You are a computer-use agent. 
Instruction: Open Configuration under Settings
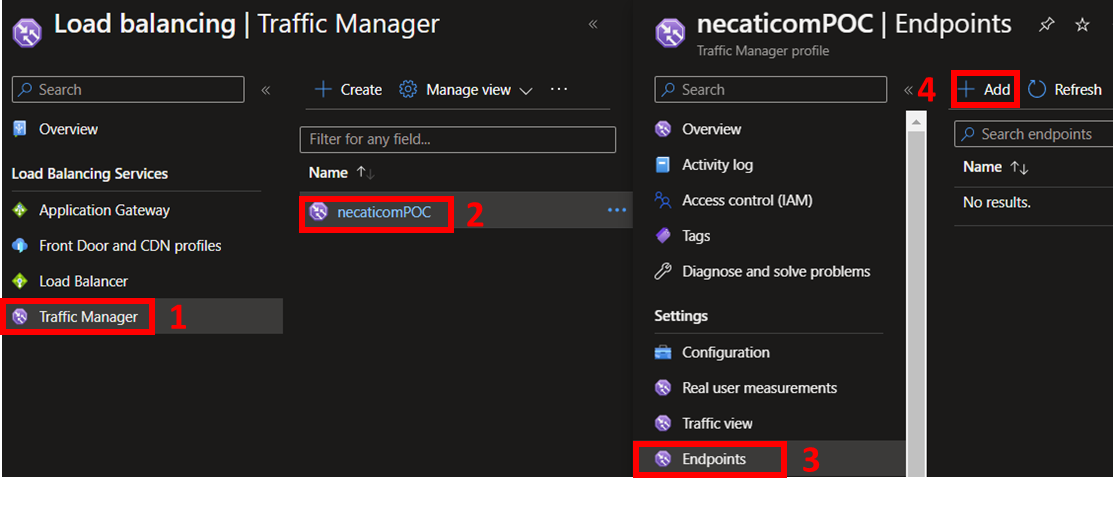click(x=725, y=352)
